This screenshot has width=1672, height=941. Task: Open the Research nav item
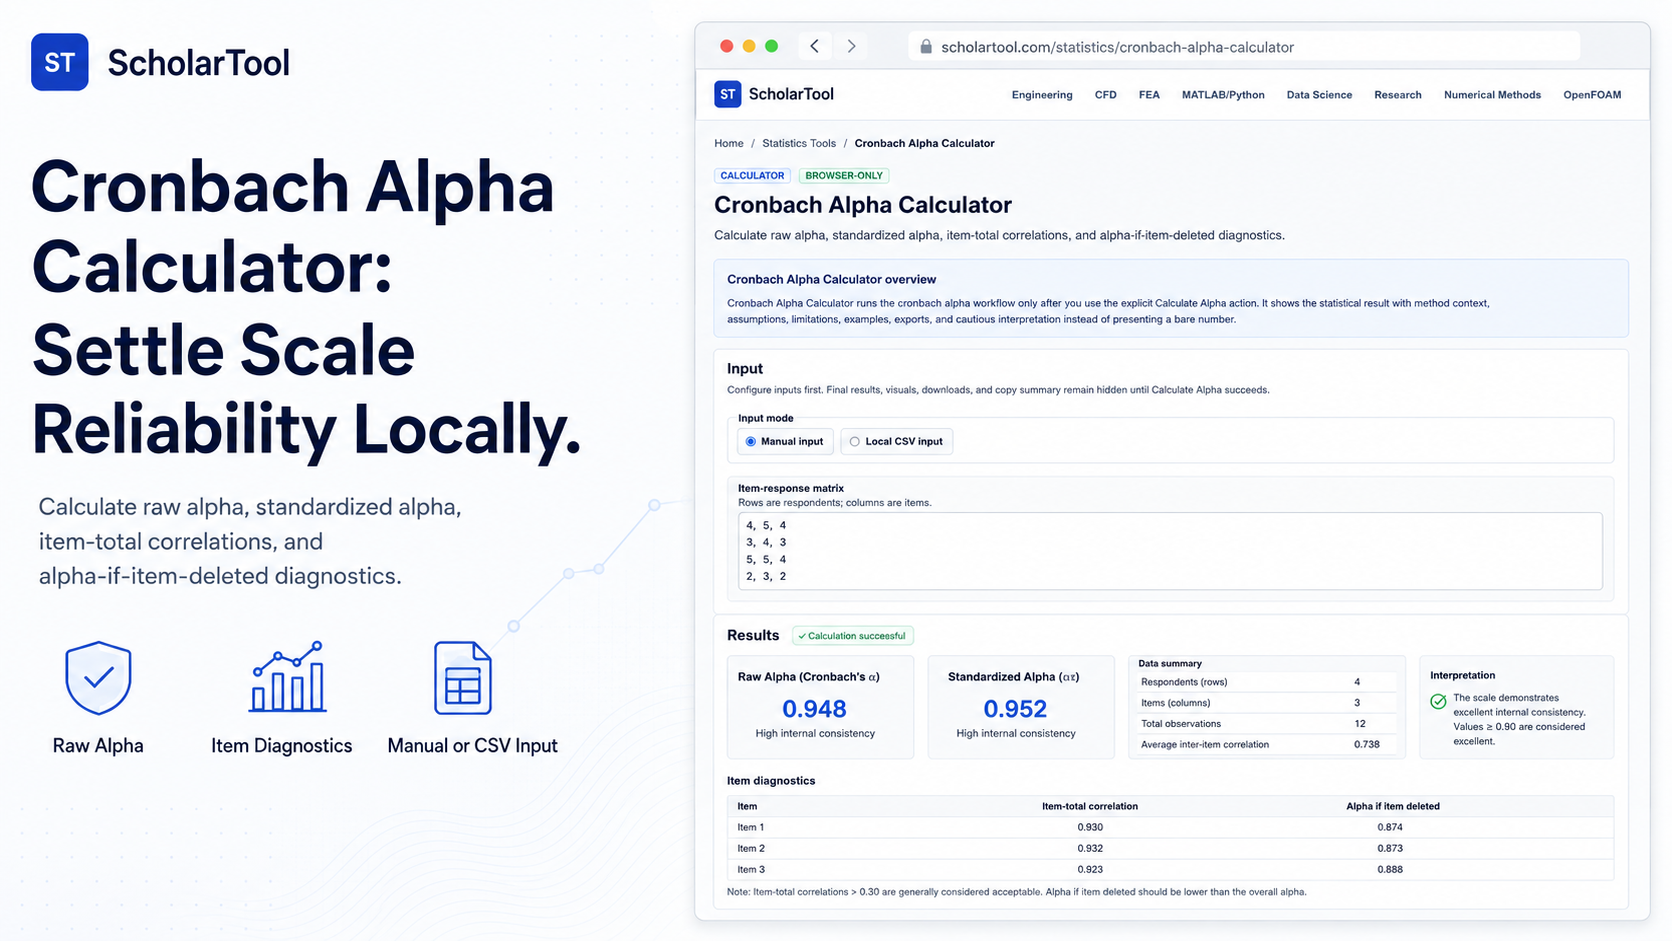(x=1397, y=95)
